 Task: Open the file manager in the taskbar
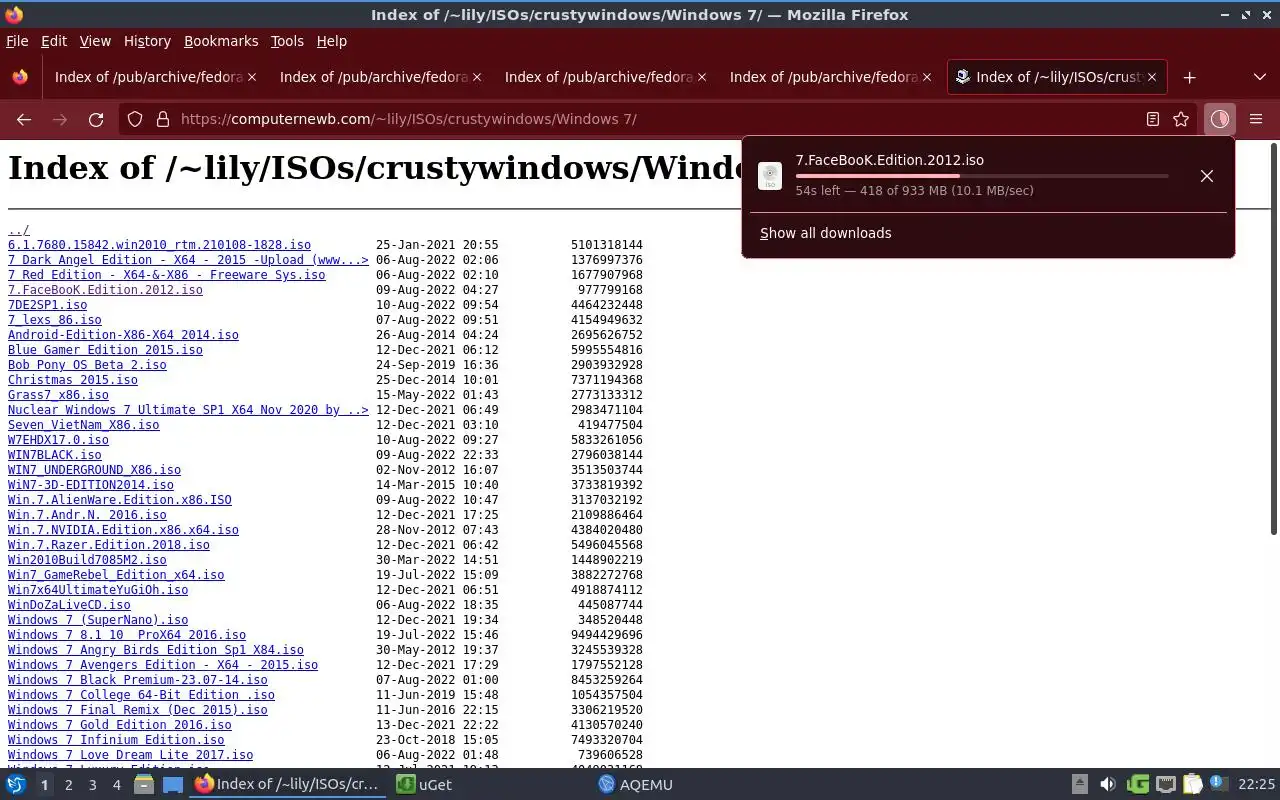pyautogui.click(x=143, y=785)
